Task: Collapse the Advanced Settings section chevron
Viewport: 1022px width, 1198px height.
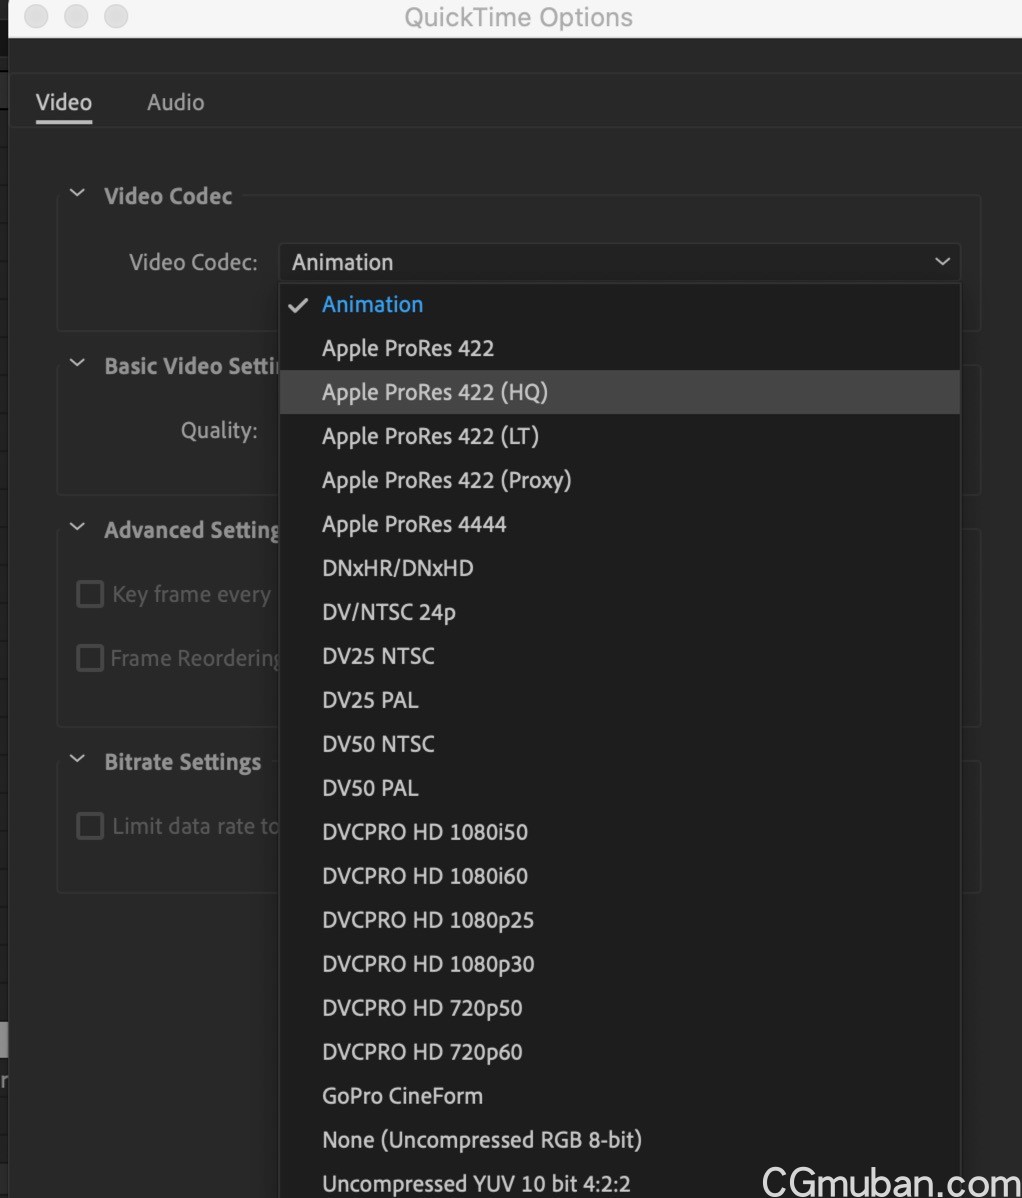Action: (x=77, y=529)
